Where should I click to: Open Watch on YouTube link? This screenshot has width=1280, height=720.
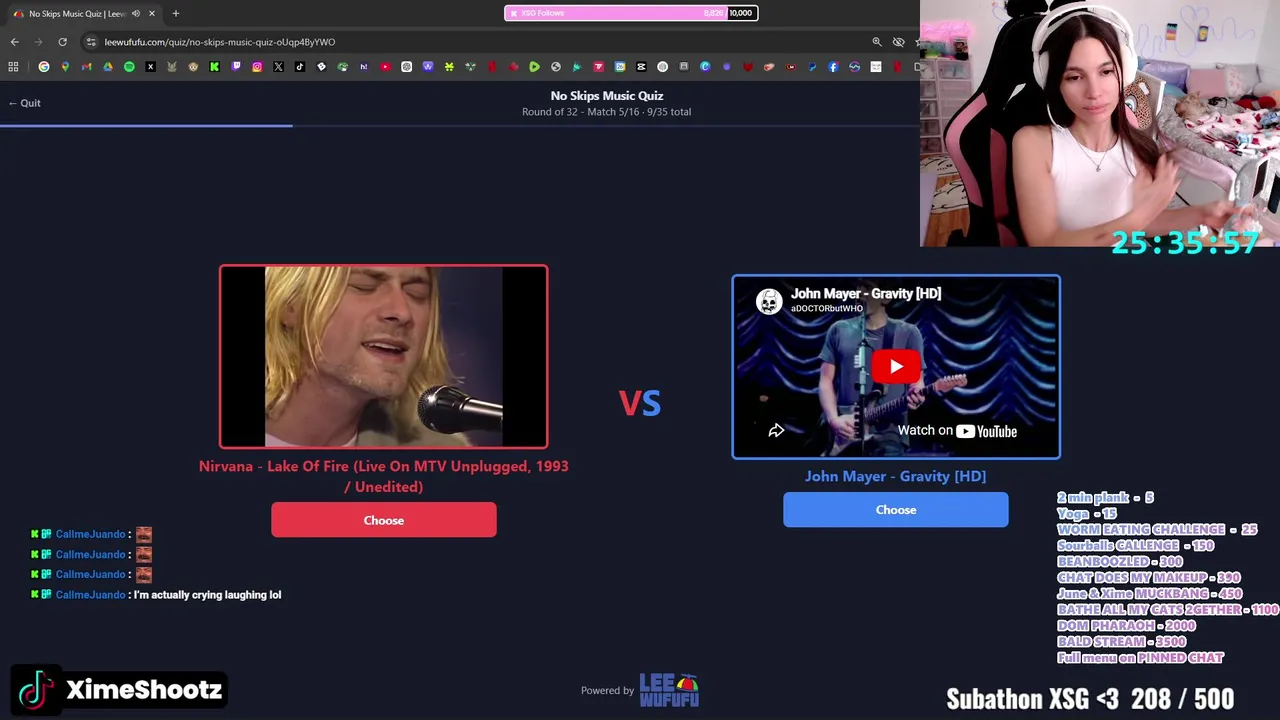click(x=957, y=431)
